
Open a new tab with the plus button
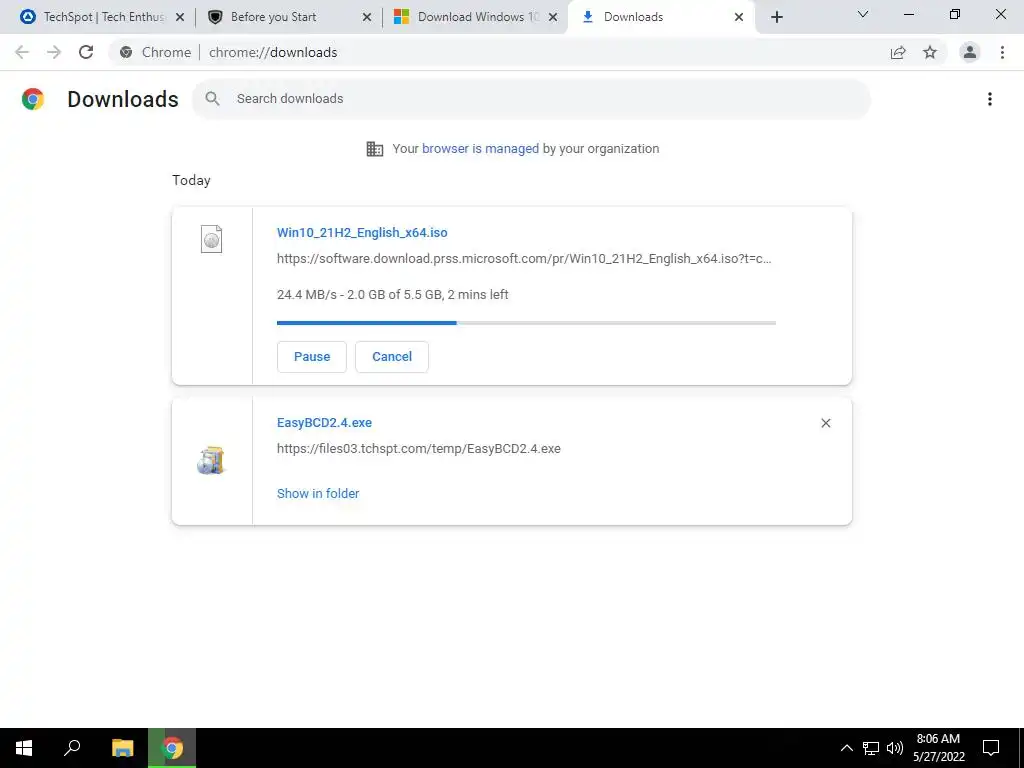(x=776, y=17)
